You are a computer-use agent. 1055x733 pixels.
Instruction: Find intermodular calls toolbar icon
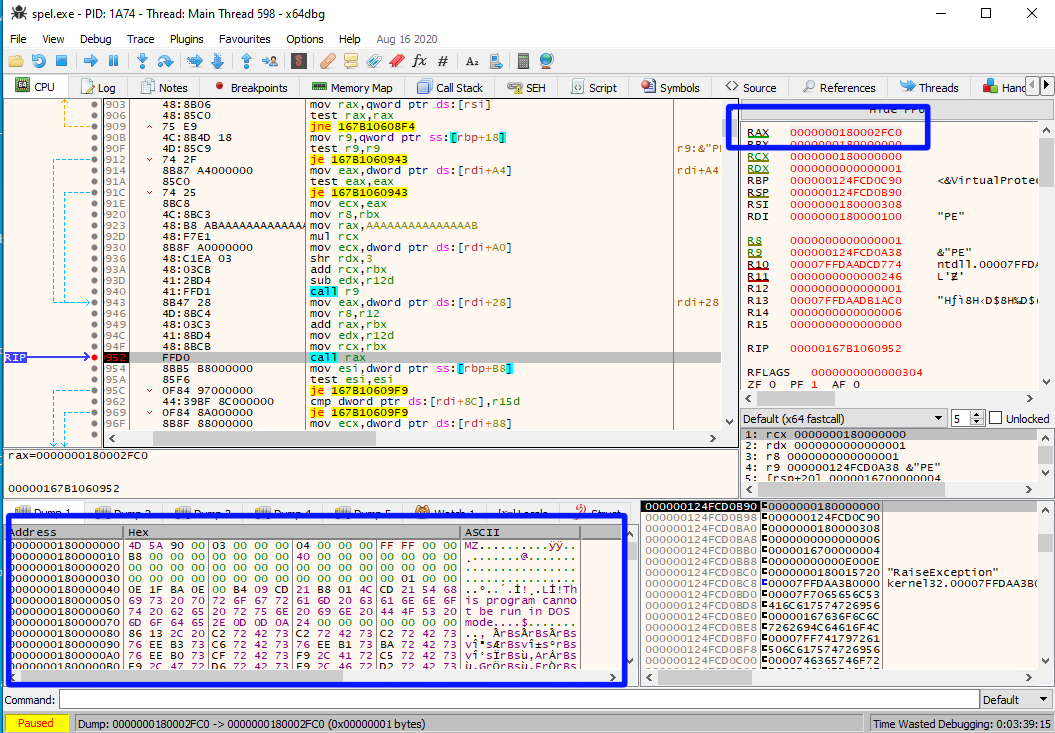[x=495, y=61]
